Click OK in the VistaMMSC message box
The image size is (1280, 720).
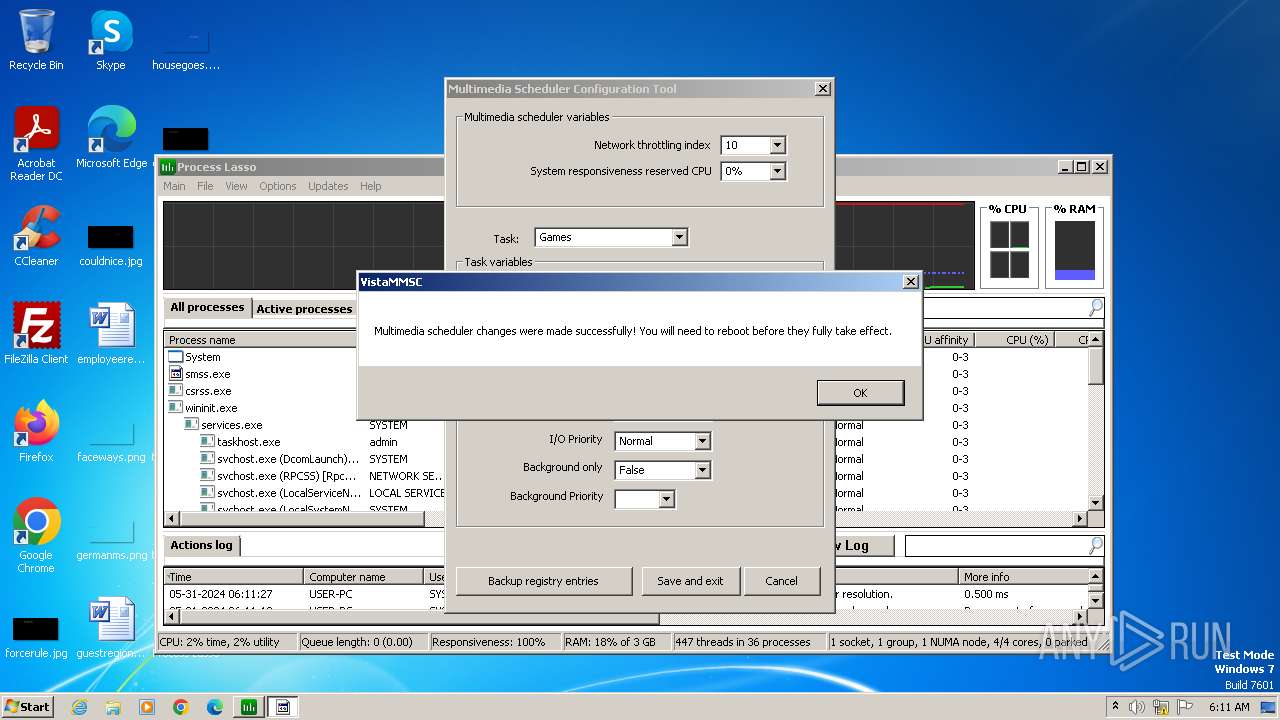[x=860, y=393]
